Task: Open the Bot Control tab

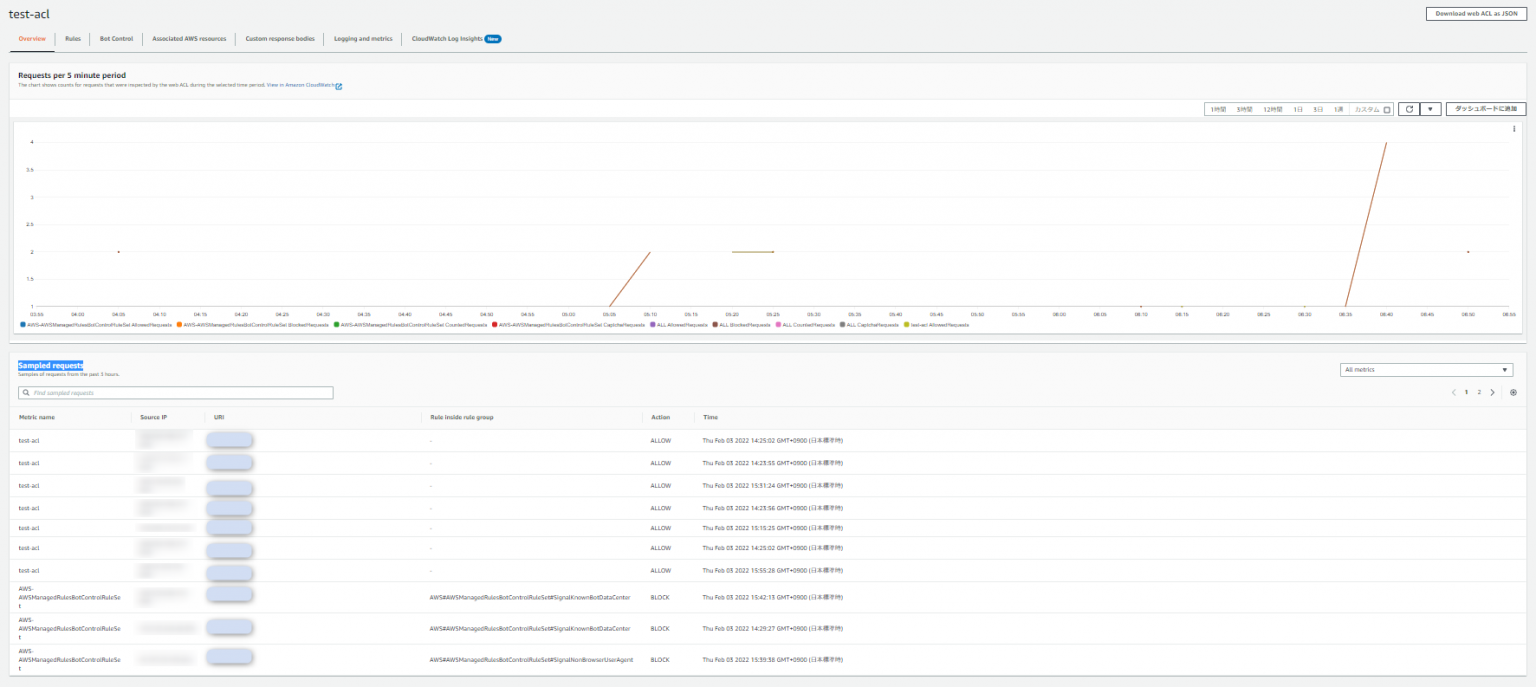Action: pos(116,38)
